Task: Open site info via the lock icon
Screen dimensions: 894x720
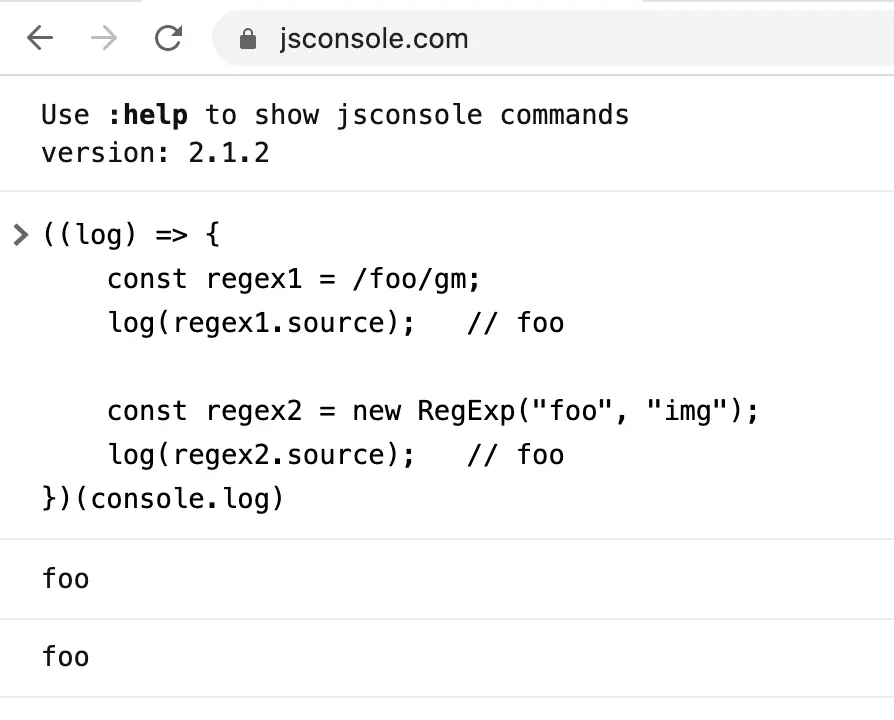Action: click(x=247, y=40)
